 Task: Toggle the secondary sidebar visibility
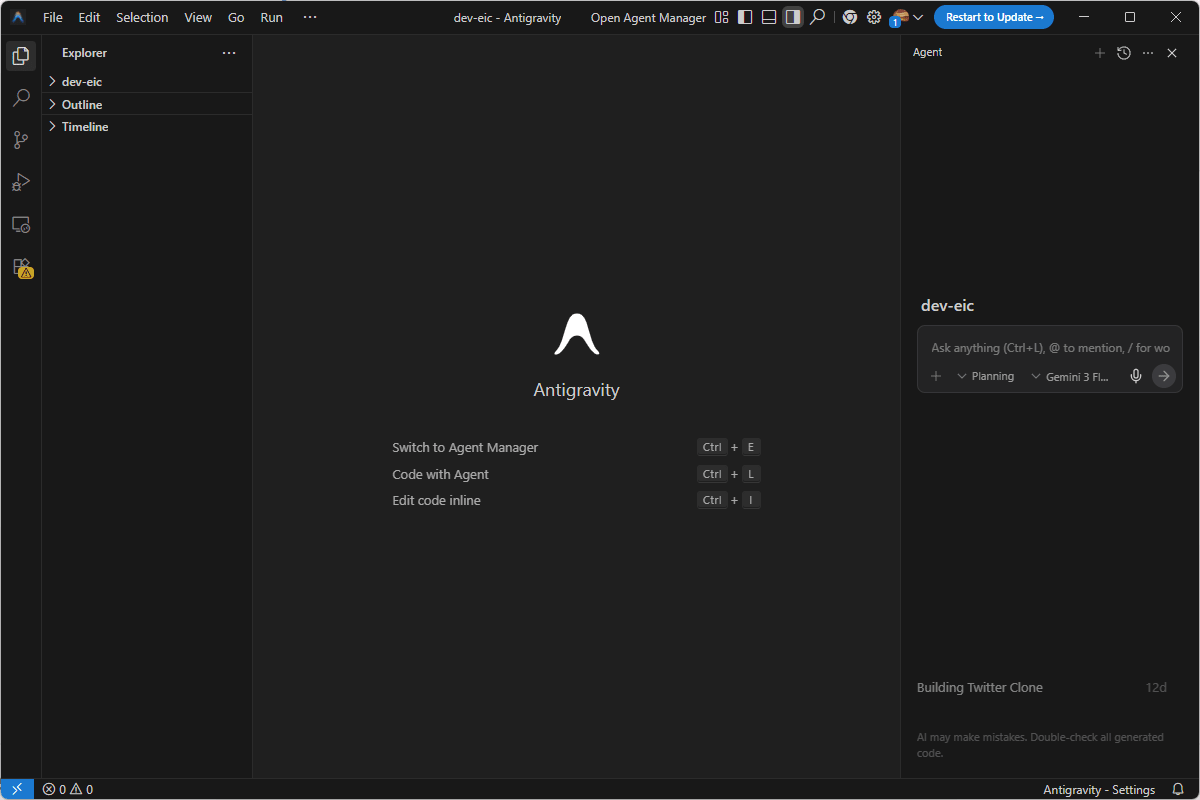point(793,17)
